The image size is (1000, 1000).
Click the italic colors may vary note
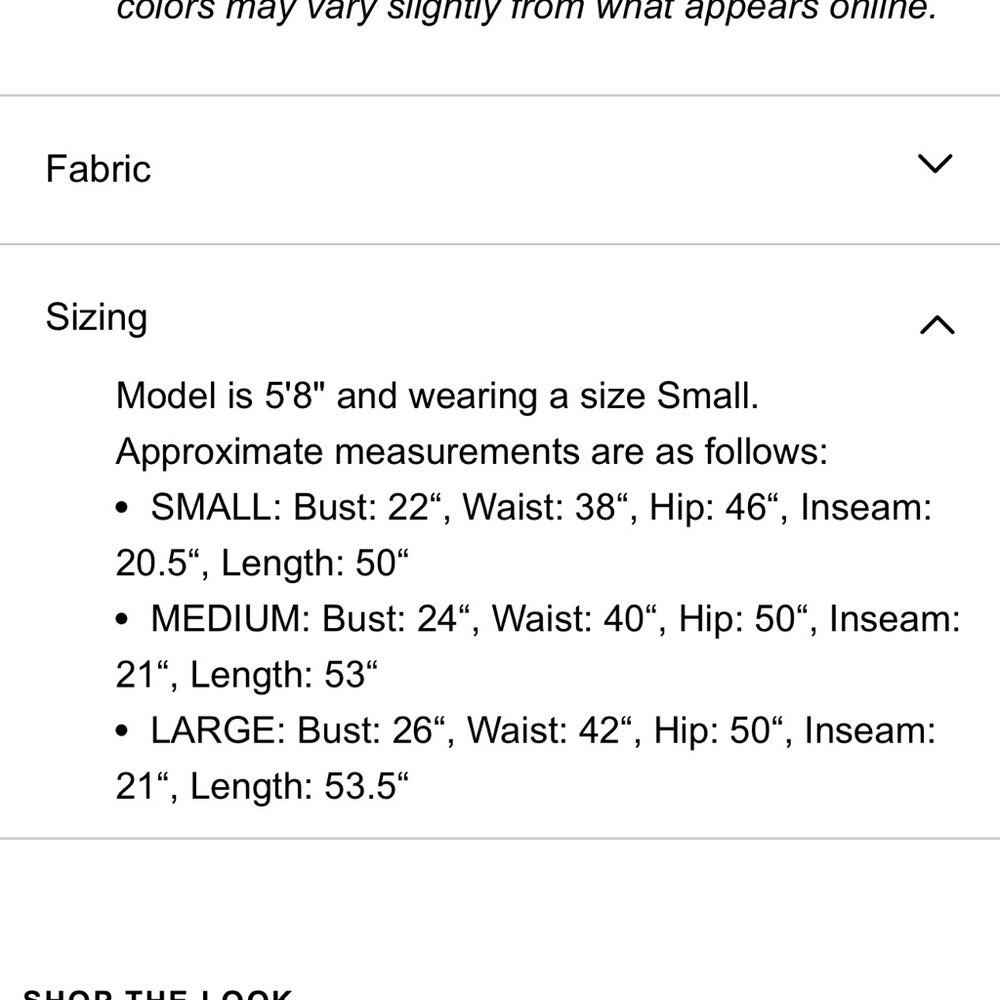click(527, 10)
